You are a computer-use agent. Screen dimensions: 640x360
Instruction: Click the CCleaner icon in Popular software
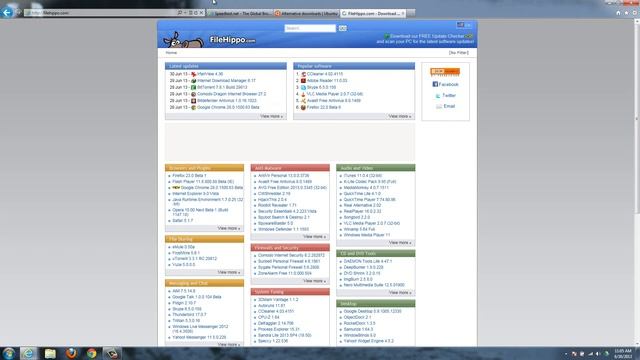[303, 74]
